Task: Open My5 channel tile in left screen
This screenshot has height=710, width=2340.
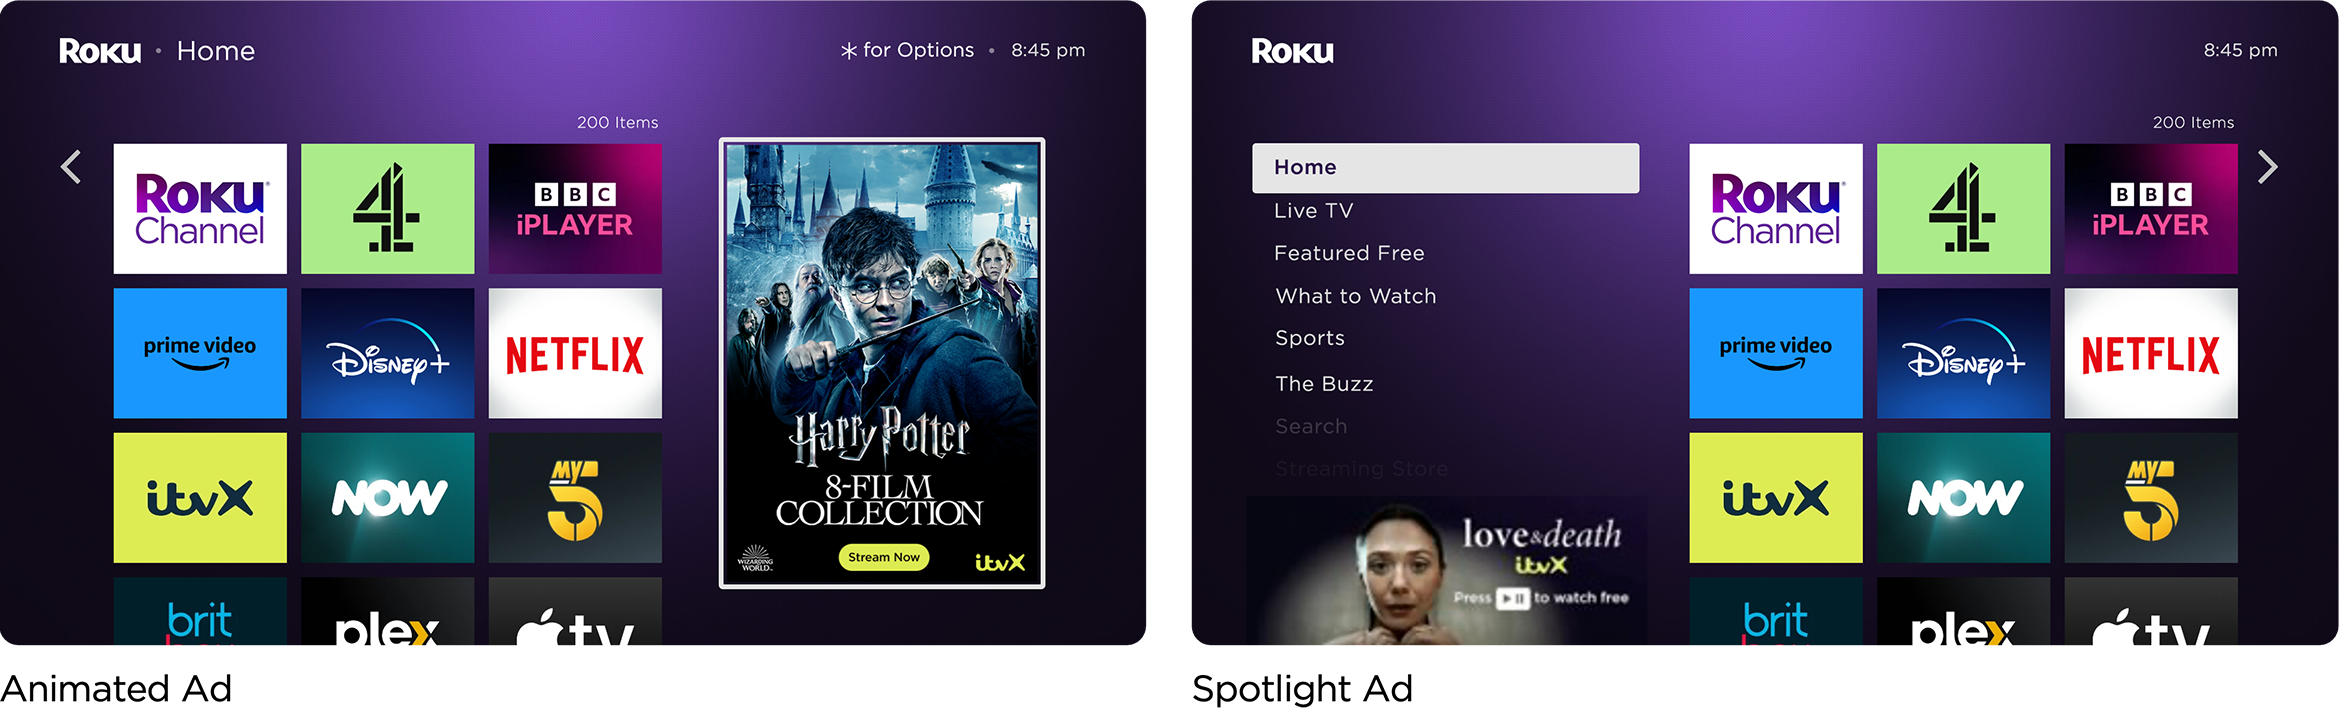Action: [575, 498]
